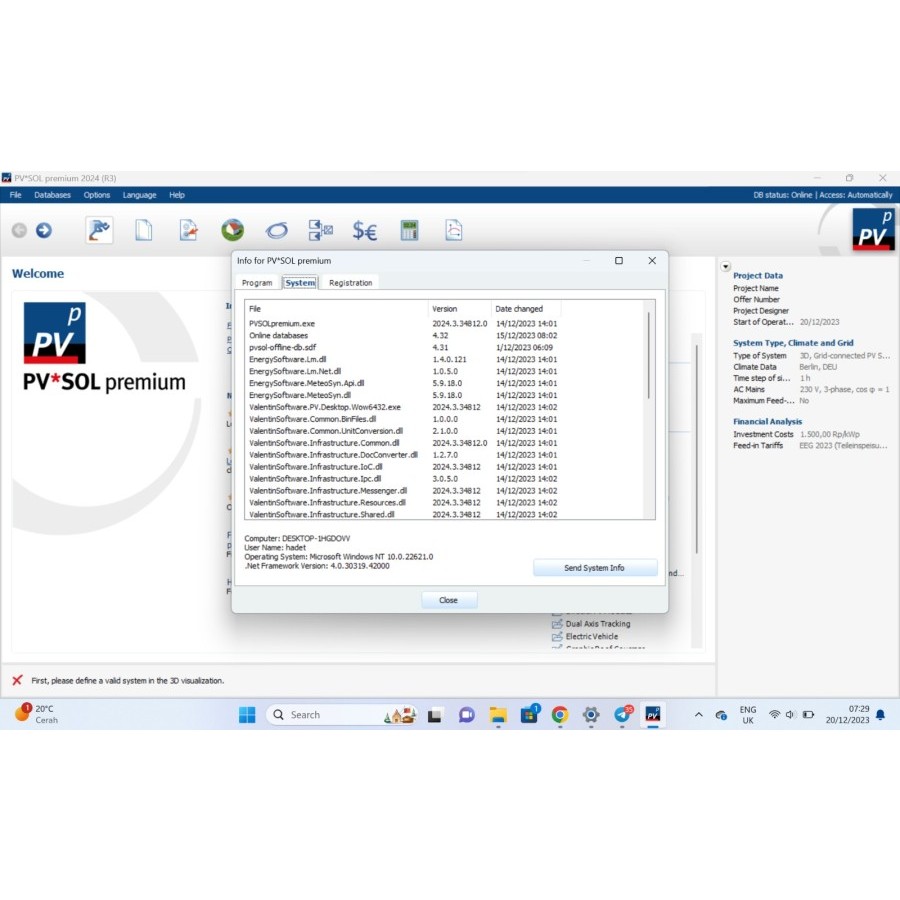Viewport: 900px width, 900px height.
Task: Open the Welcome page toolbar icon
Action: 99,231
